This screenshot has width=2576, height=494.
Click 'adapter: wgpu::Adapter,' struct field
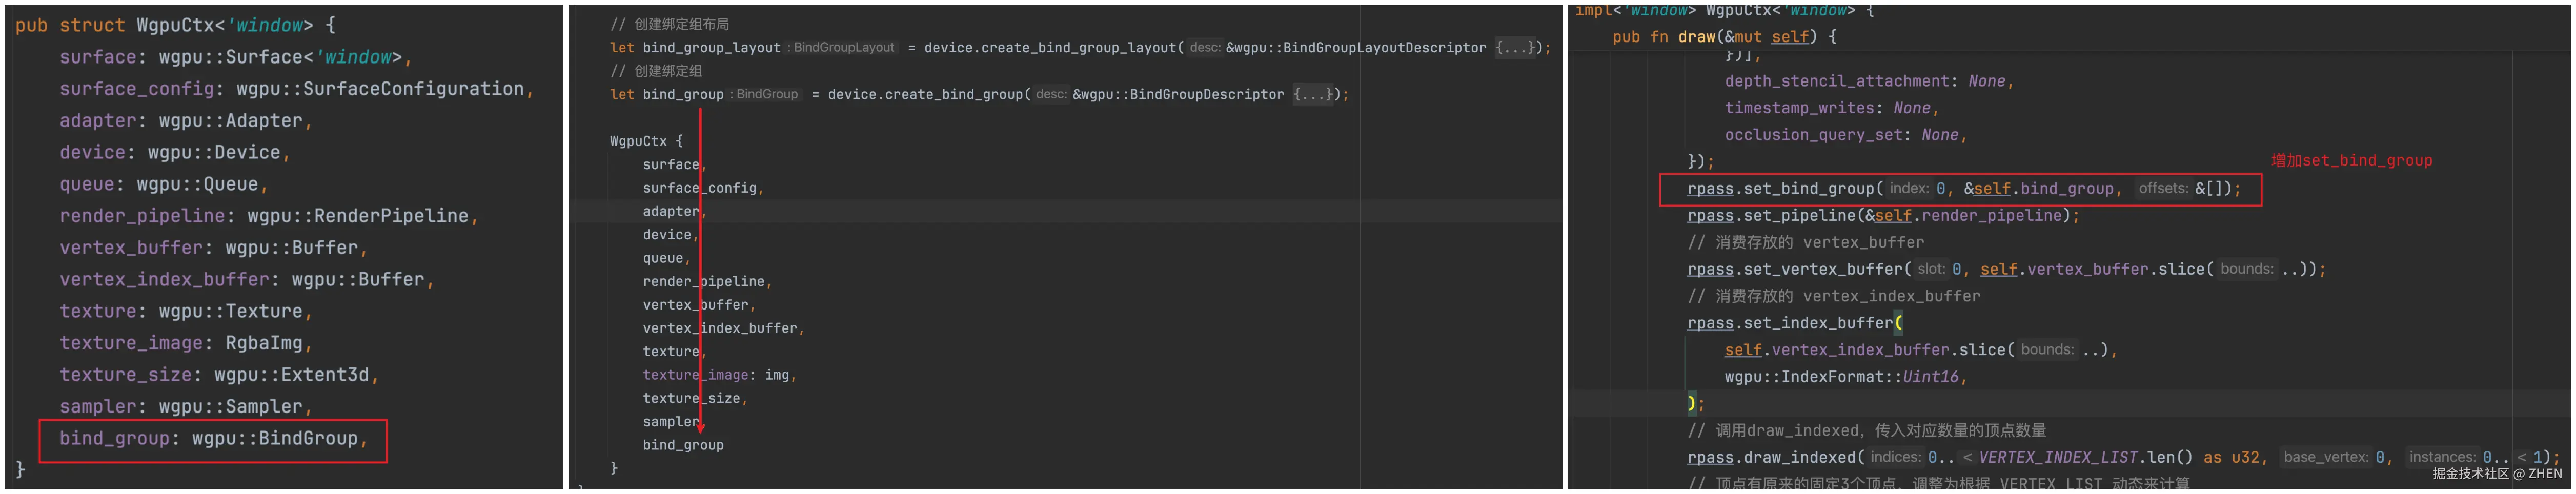(x=185, y=121)
